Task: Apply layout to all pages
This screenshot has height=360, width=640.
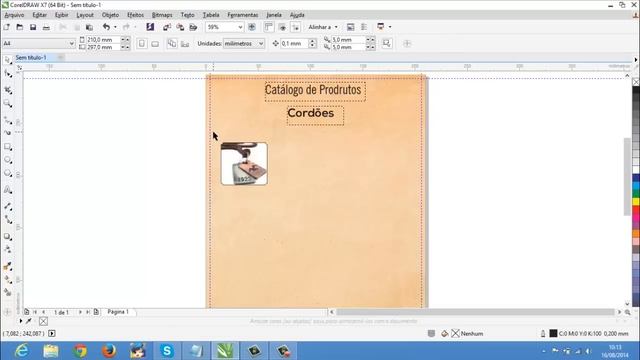Action: pyautogui.click(x=172, y=43)
